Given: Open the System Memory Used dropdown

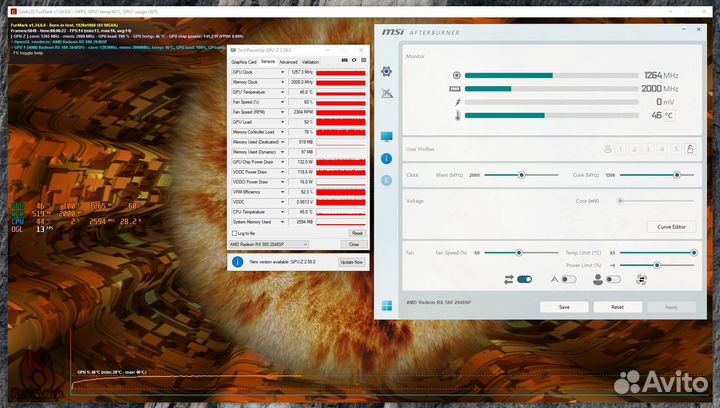Looking at the screenshot, I should pos(282,222).
